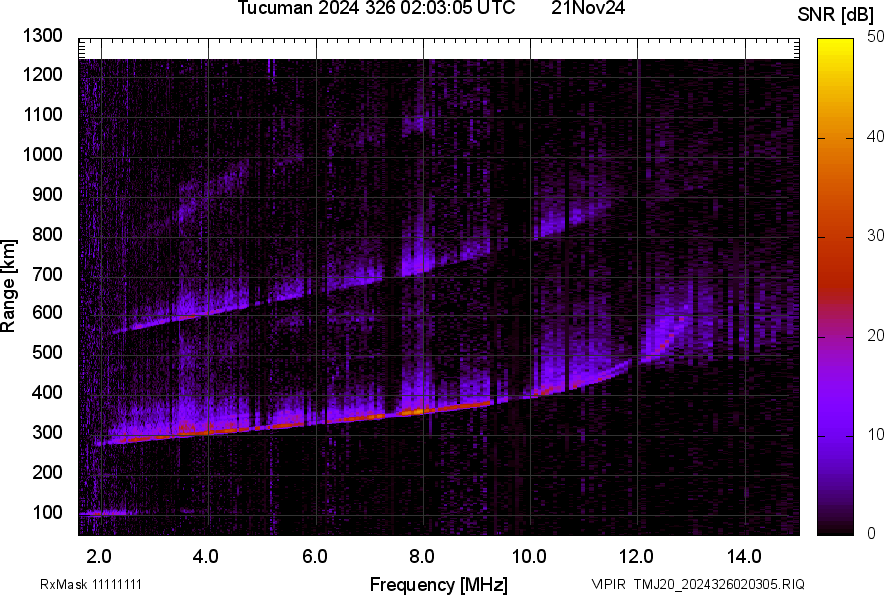
Task: Click the faint 100 km echo near 2 MHz
Action: click(x=105, y=513)
